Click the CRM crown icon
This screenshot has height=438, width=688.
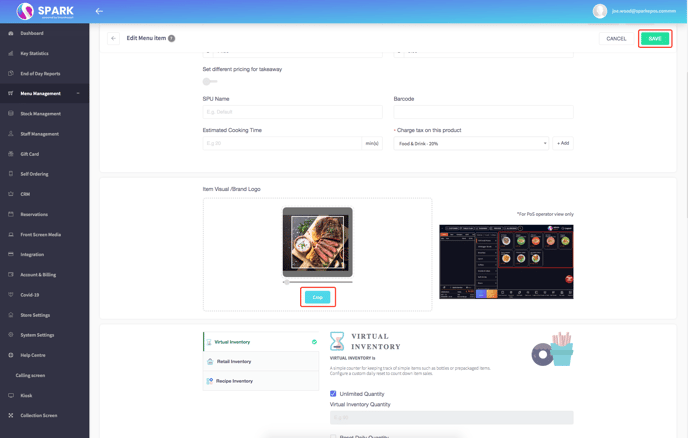11,194
